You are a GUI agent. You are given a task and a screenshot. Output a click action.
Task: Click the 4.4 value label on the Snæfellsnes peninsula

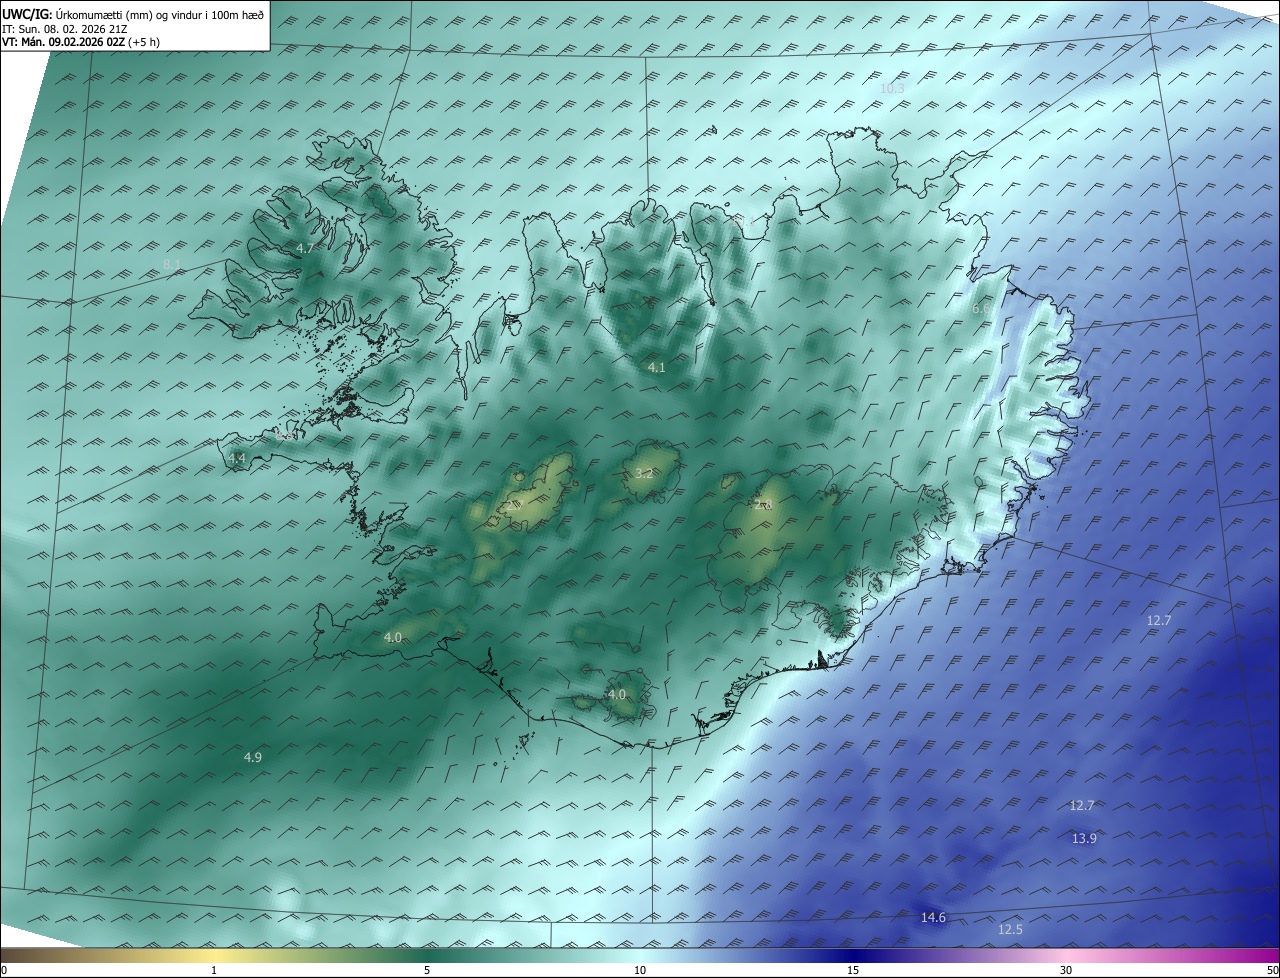[236, 458]
